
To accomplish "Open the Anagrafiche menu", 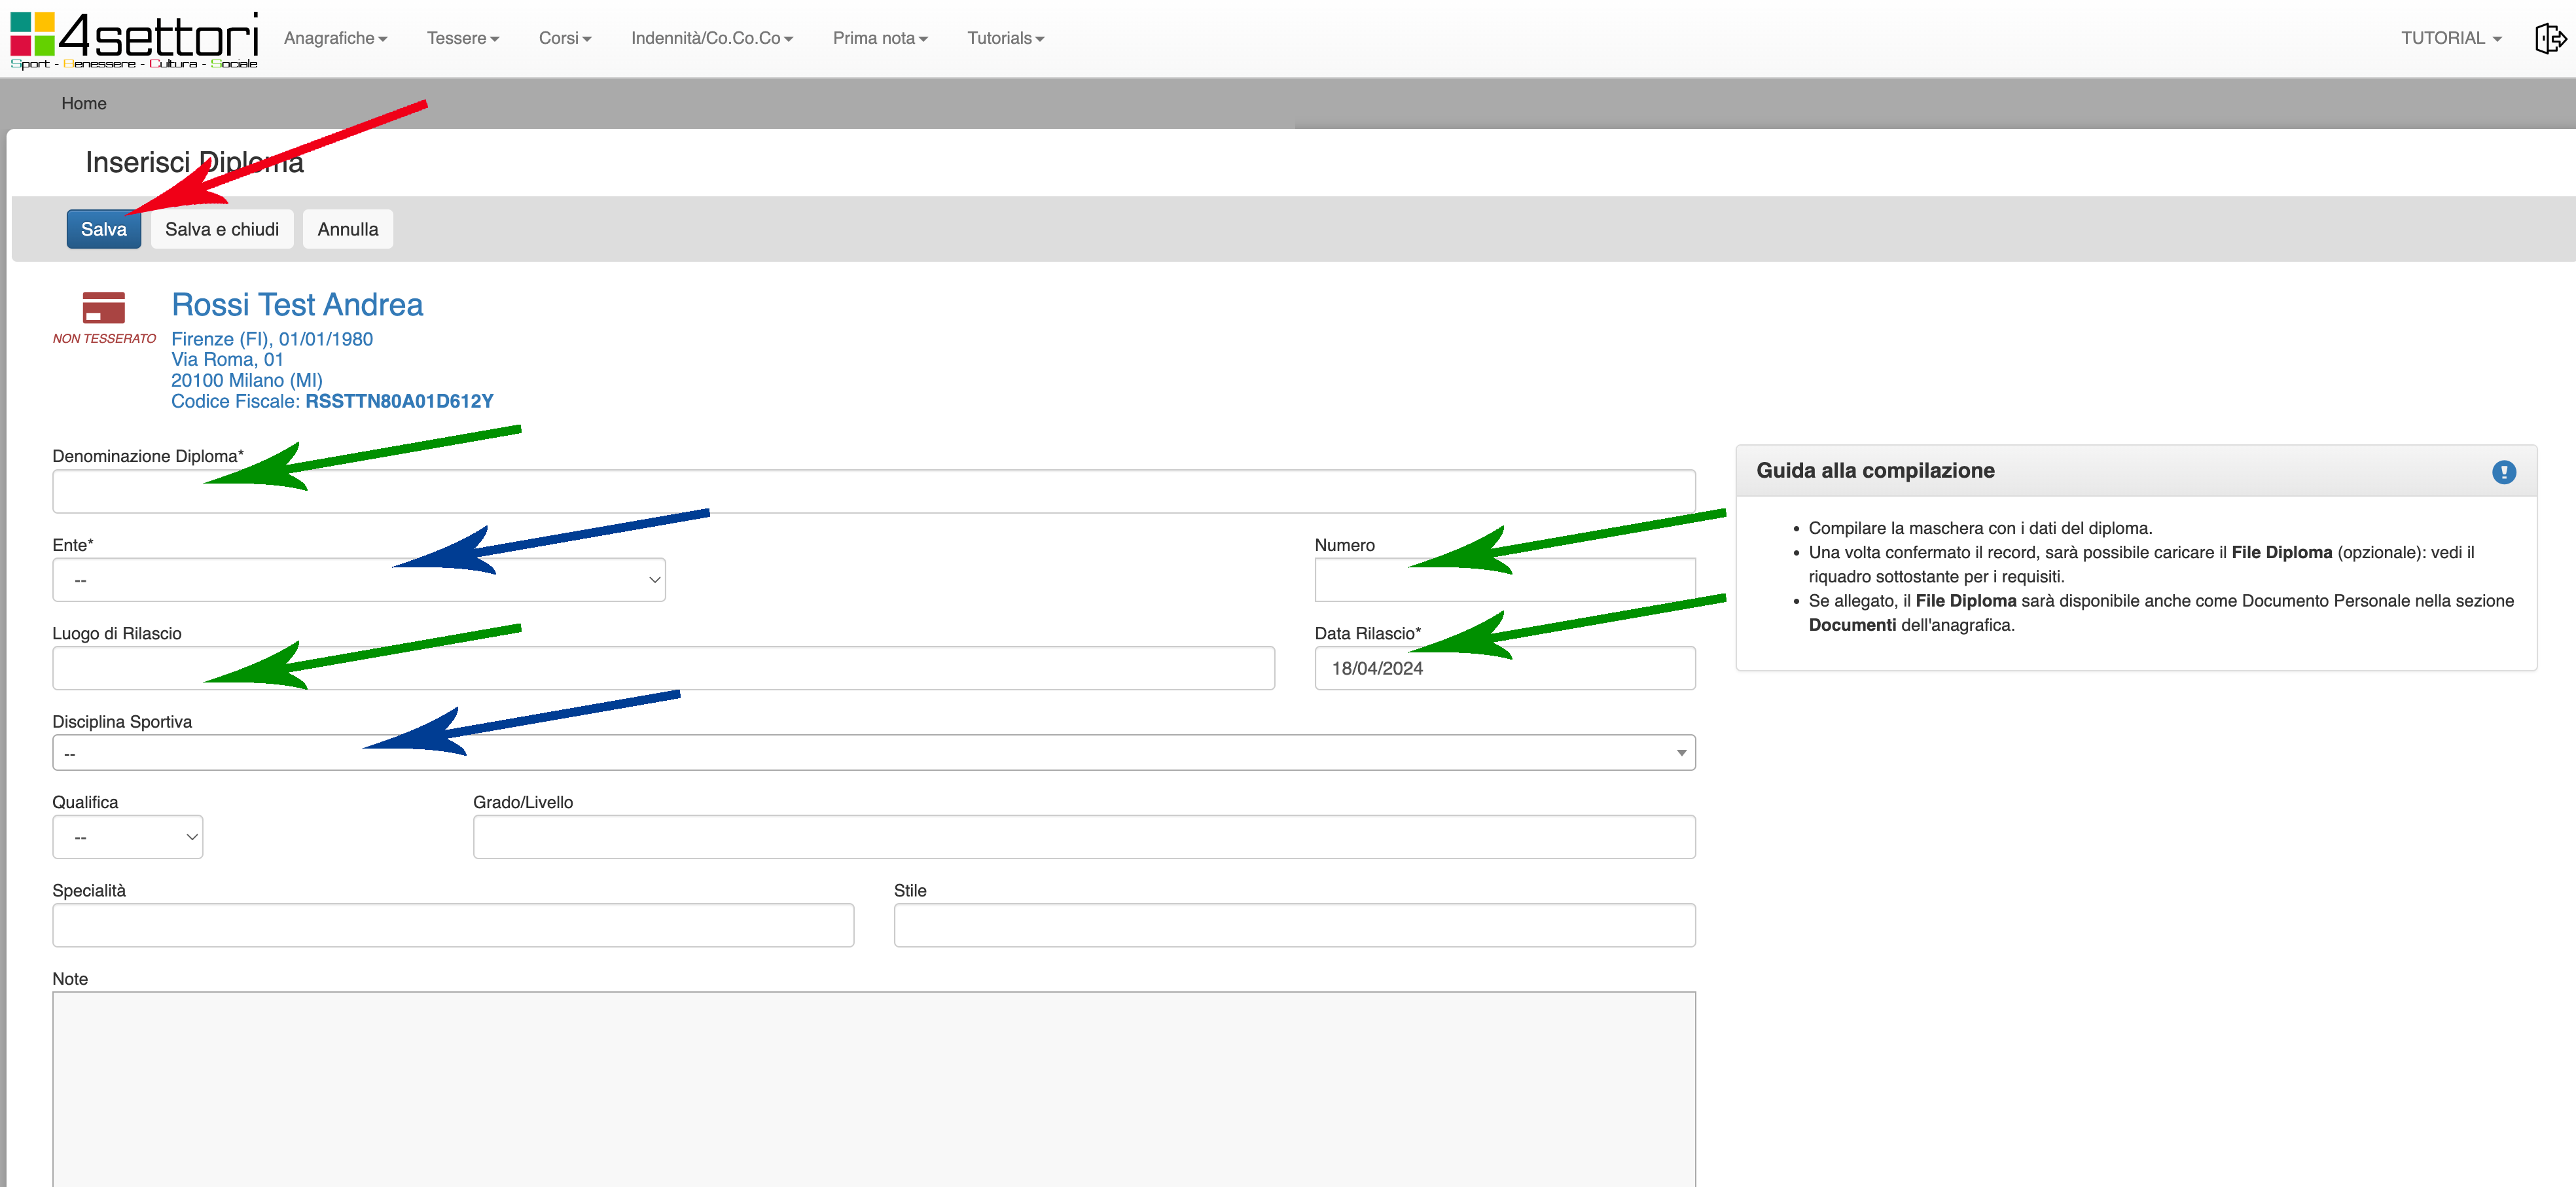I will 335,38.
